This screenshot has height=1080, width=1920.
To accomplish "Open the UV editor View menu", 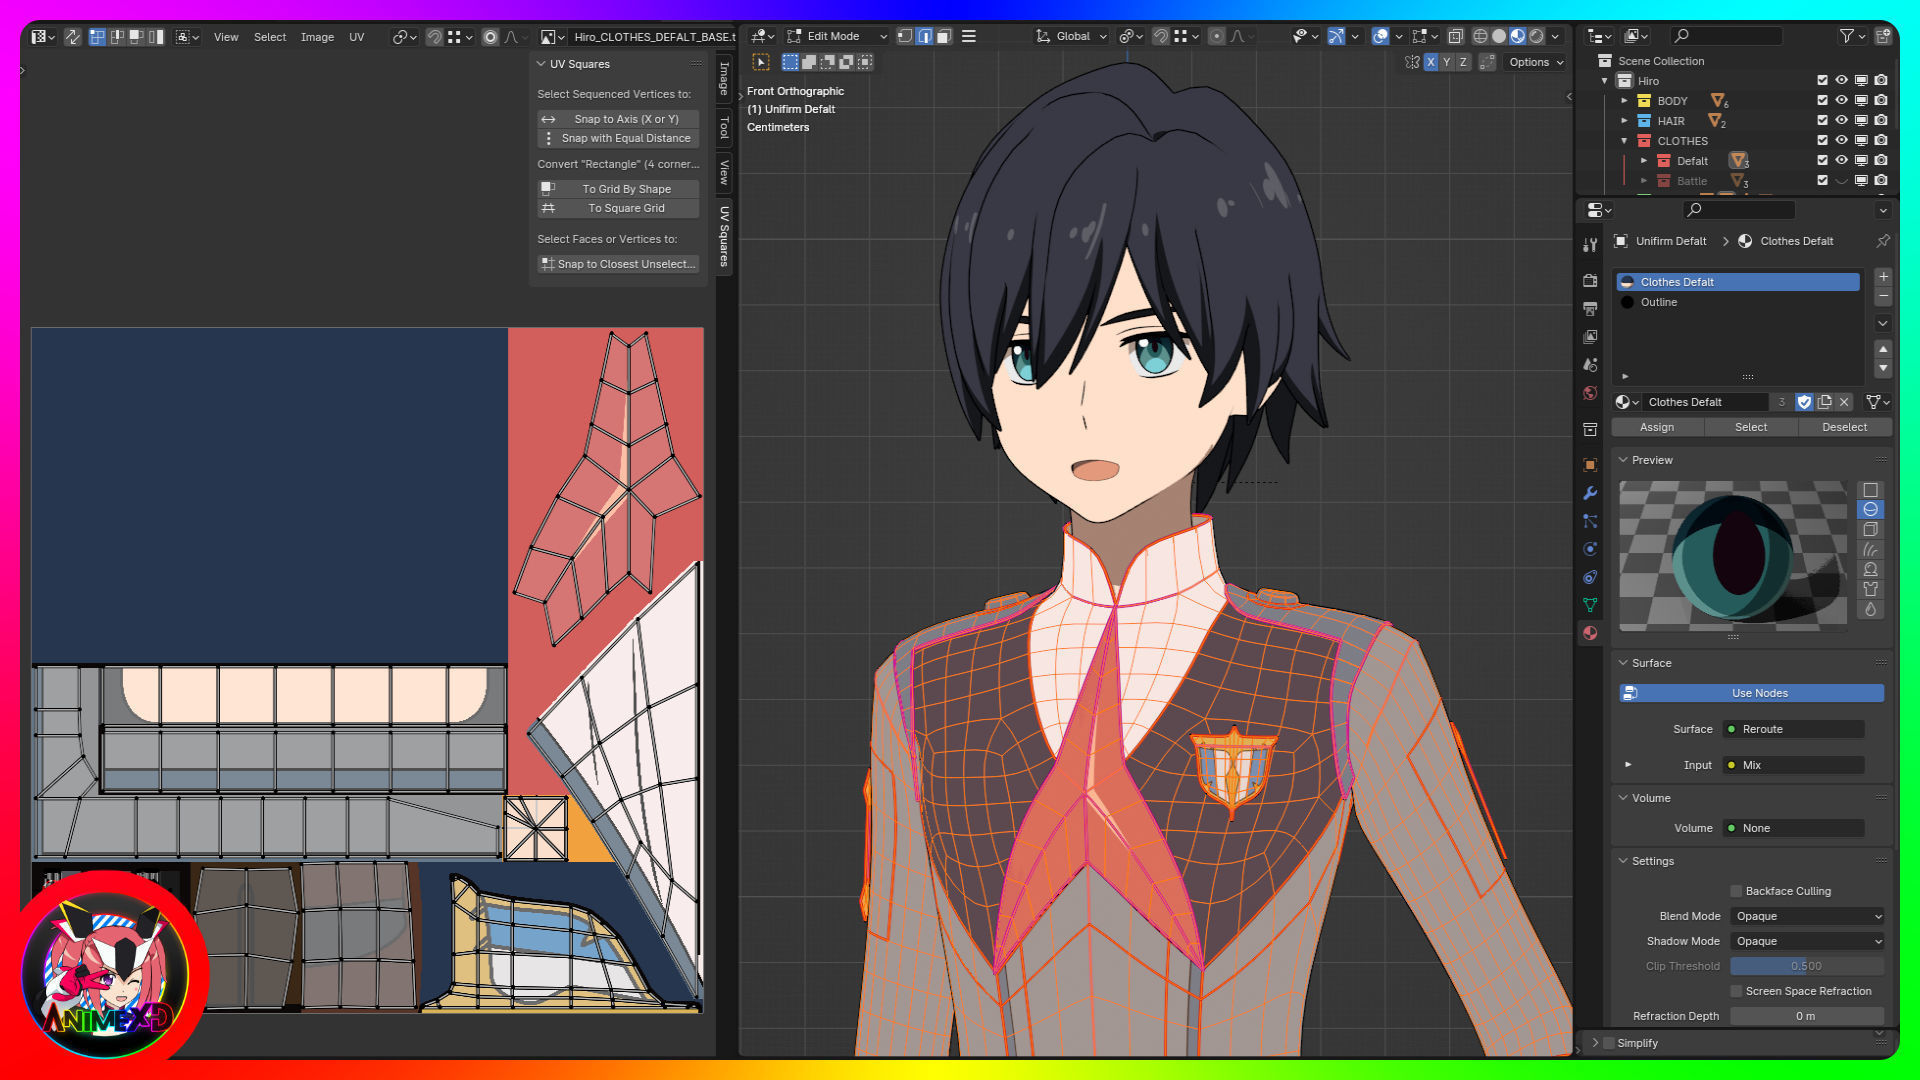I will click(x=226, y=37).
